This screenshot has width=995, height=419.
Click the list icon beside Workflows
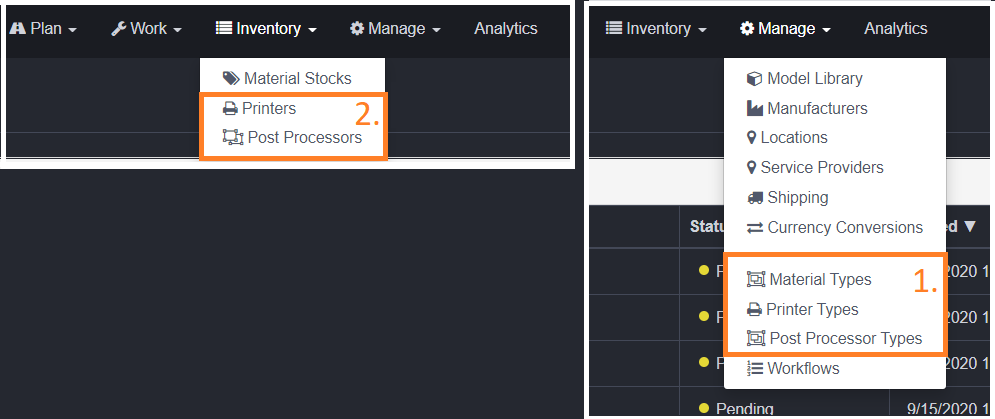tap(755, 368)
